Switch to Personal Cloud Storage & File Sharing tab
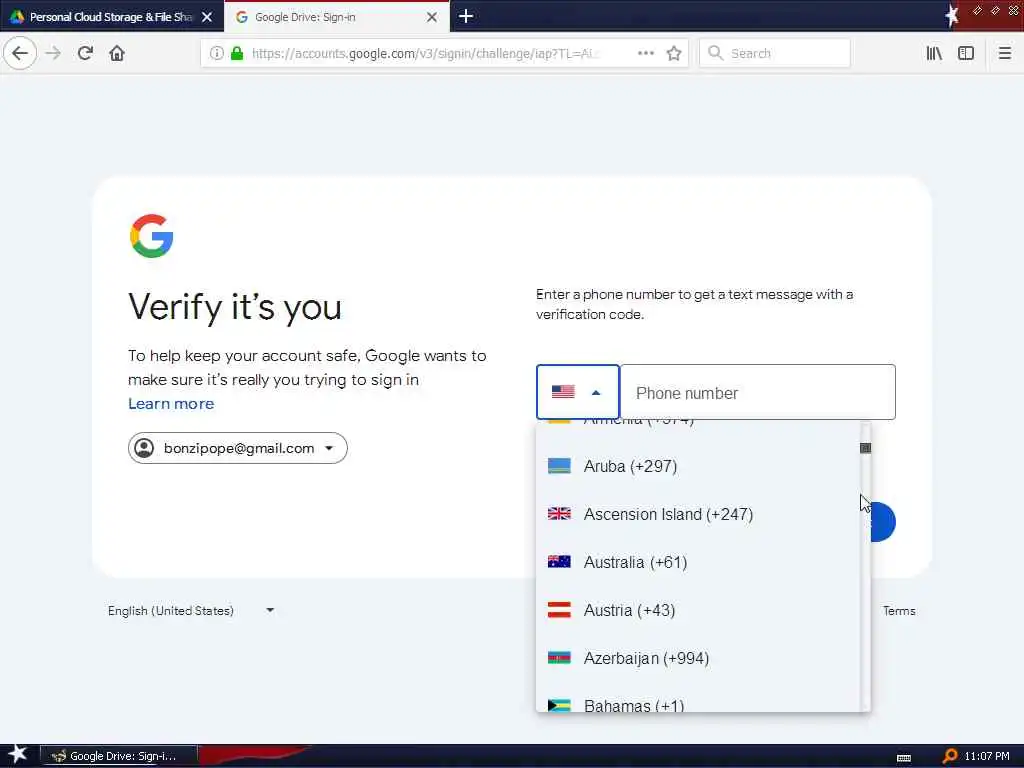1024x768 pixels. (x=112, y=16)
